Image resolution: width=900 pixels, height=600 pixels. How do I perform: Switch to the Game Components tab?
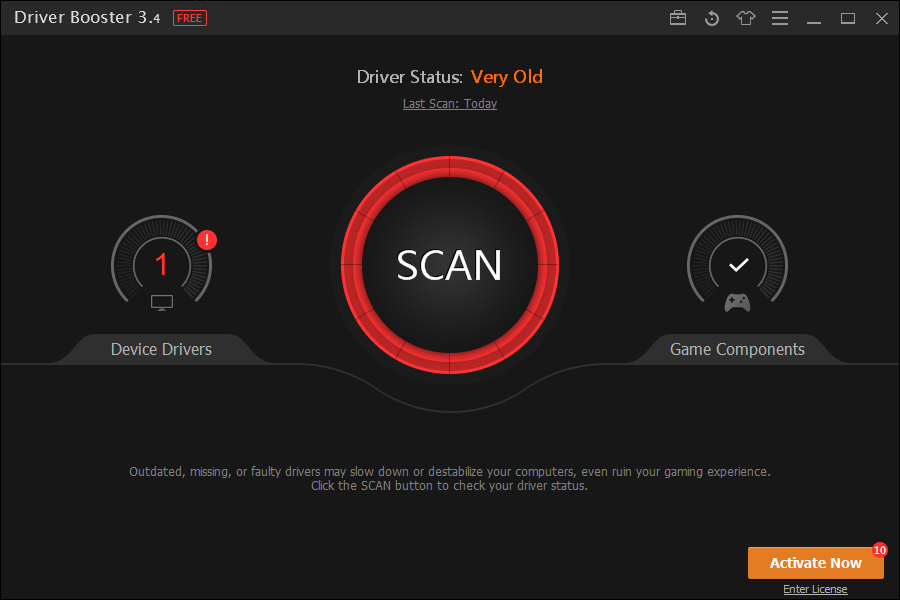pyautogui.click(x=738, y=349)
